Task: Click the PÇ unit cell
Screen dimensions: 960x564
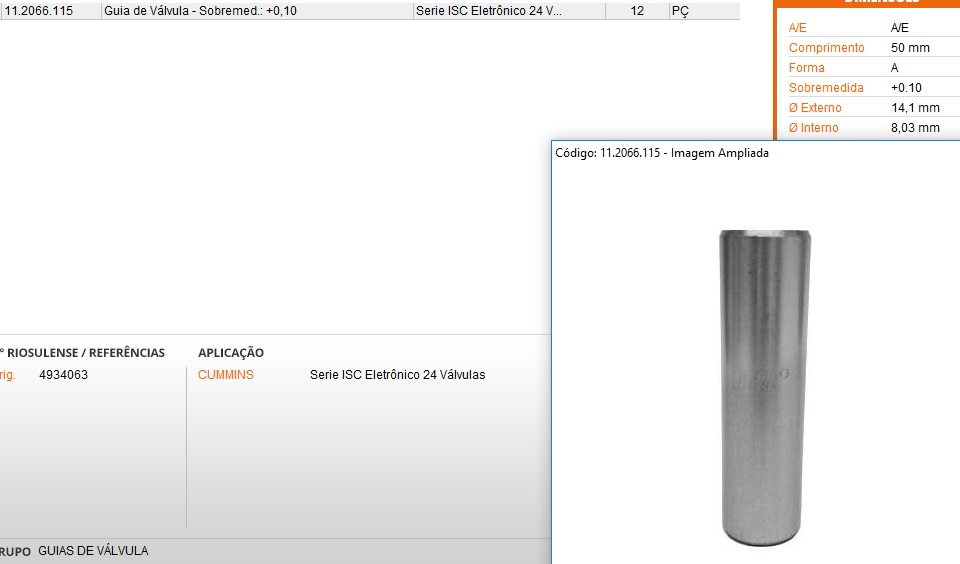Action: tap(680, 11)
